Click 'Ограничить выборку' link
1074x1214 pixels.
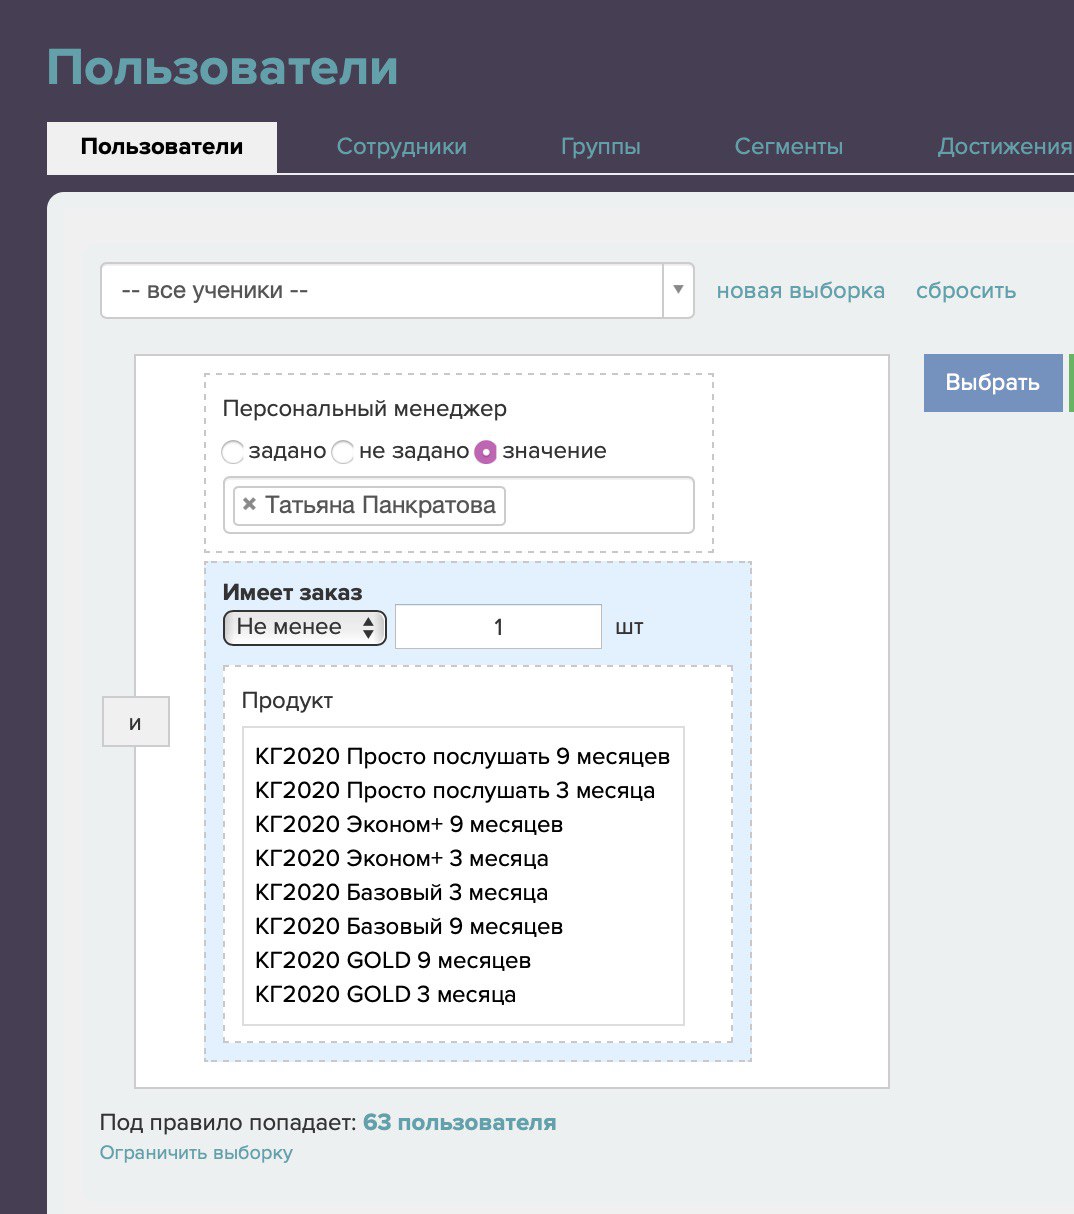tap(196, 1153)
